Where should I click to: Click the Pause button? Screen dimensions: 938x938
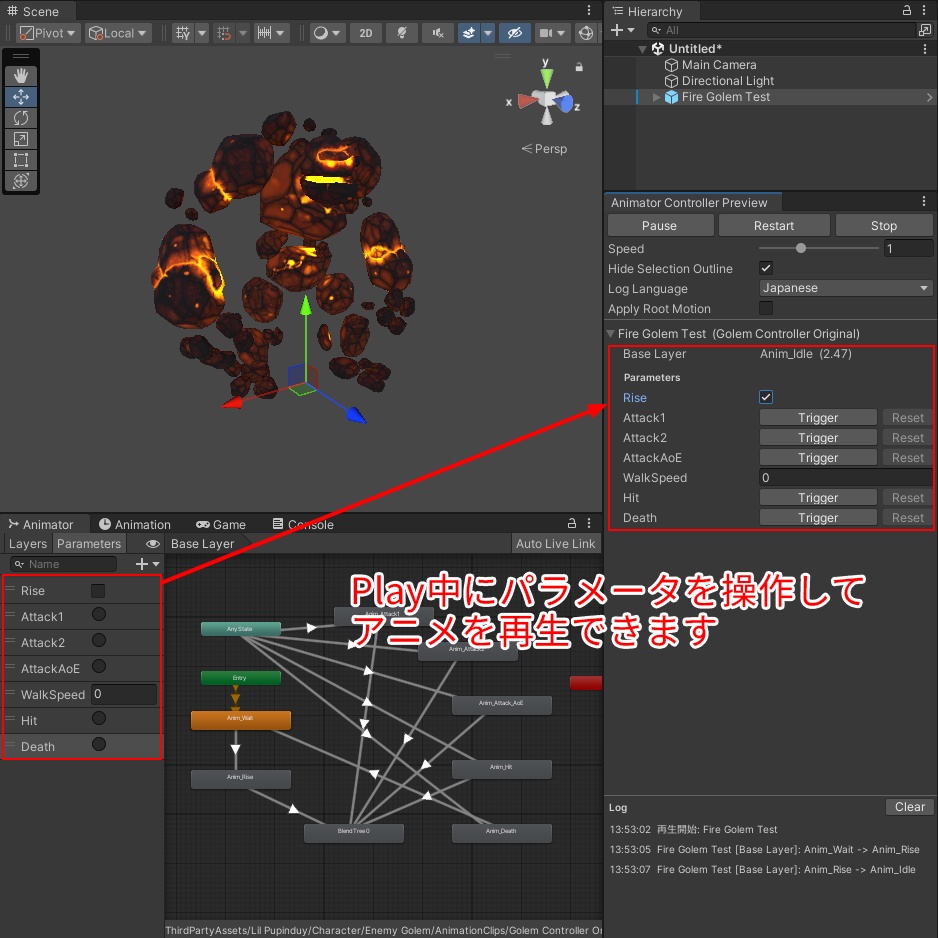point(659,226)
